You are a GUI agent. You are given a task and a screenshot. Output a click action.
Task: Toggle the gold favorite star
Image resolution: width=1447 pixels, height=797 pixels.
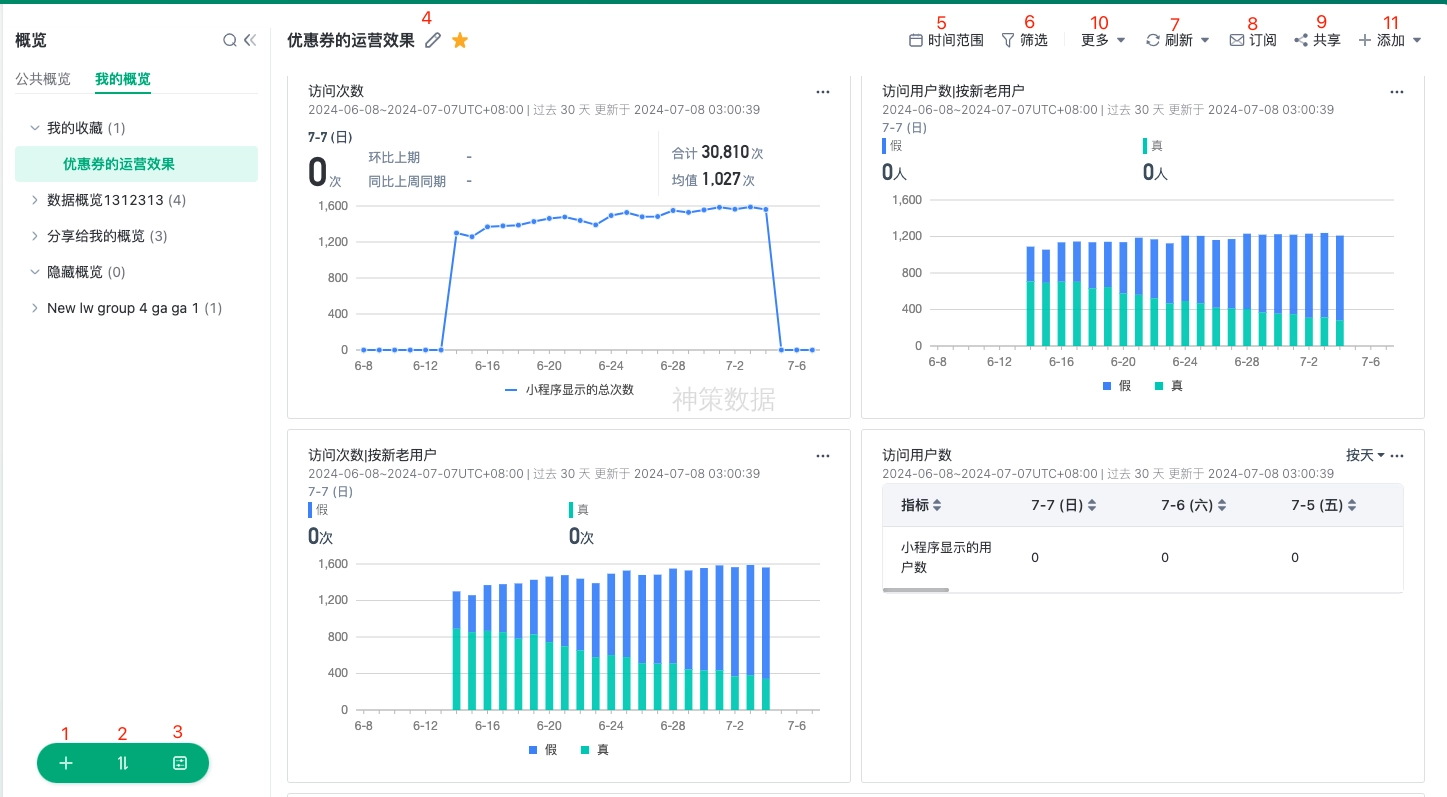(460, 40)
